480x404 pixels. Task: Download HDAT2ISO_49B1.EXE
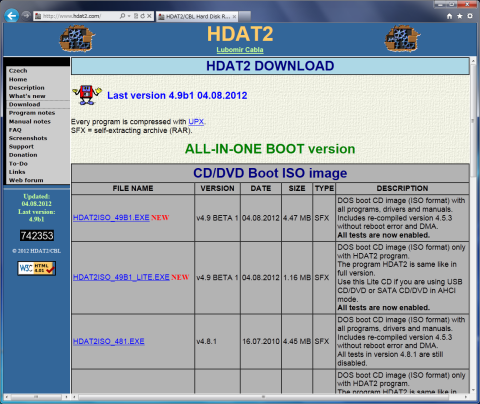(x=111, y=218)
